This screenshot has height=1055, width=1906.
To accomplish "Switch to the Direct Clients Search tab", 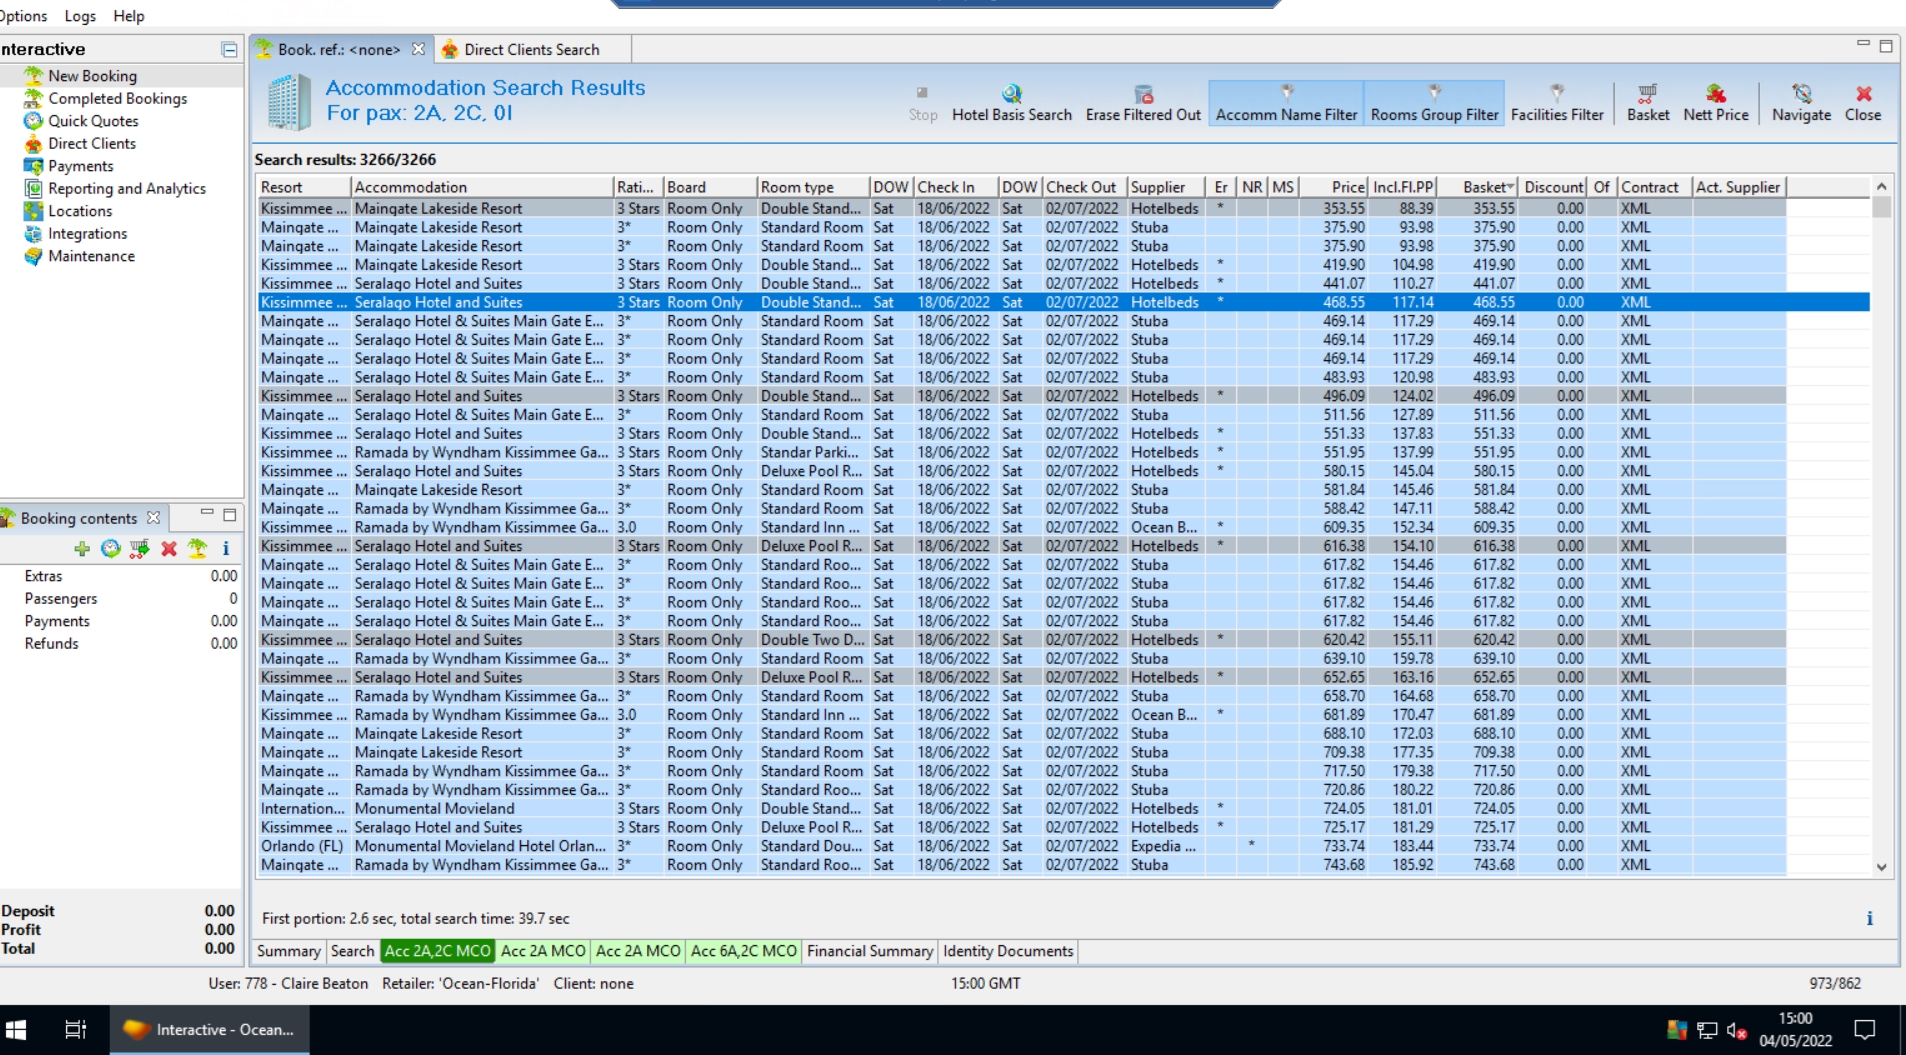I will tap(532, 49).
